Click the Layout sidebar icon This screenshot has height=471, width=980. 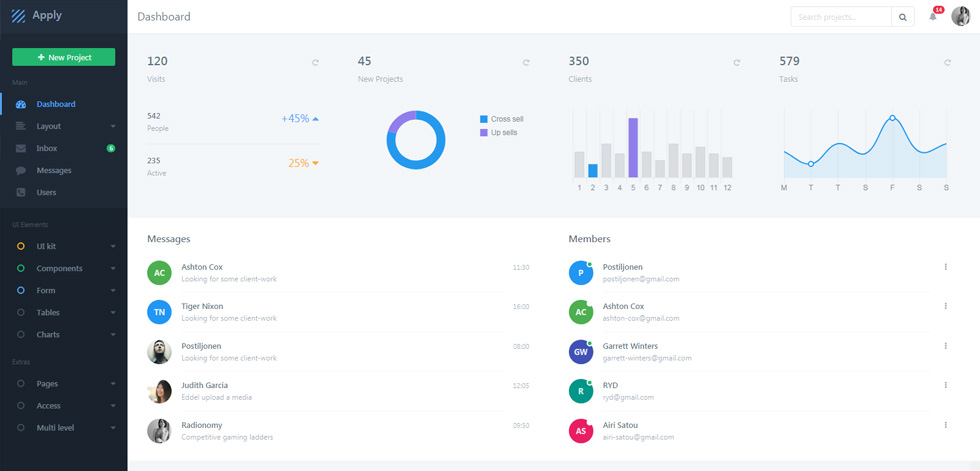tap(21, 126)
